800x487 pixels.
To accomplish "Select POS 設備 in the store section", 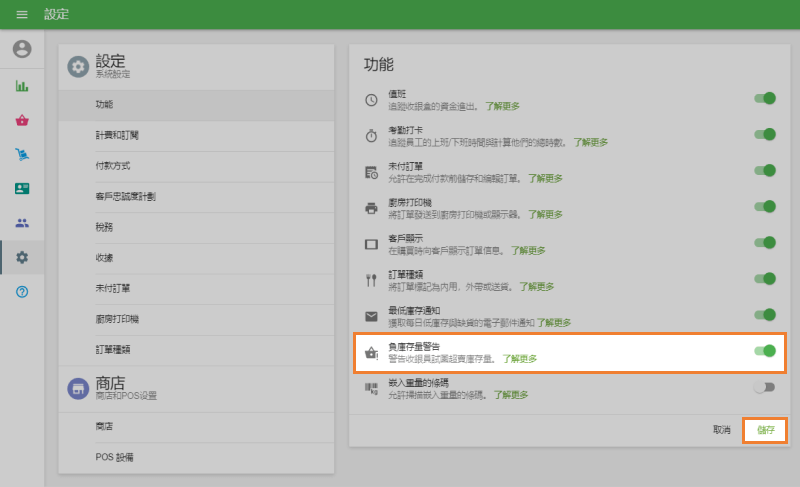I will (x=196, y=457).
